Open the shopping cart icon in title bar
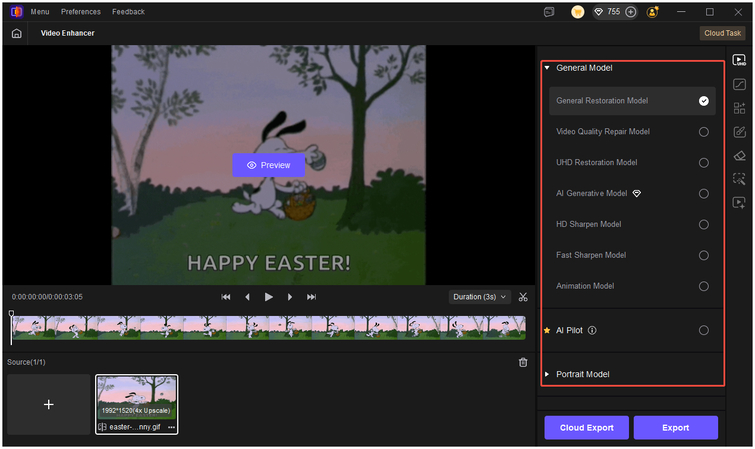 pos(577,12)
